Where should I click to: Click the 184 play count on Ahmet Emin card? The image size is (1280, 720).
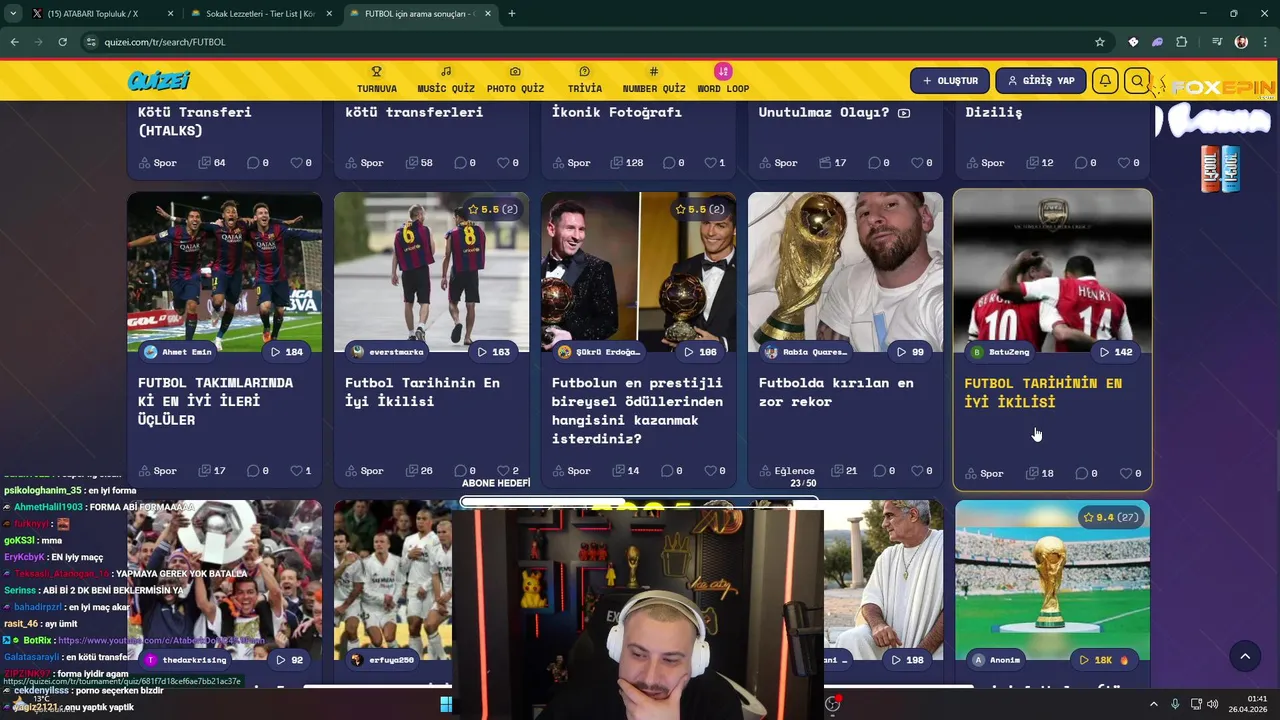click(x=286, y=352)
